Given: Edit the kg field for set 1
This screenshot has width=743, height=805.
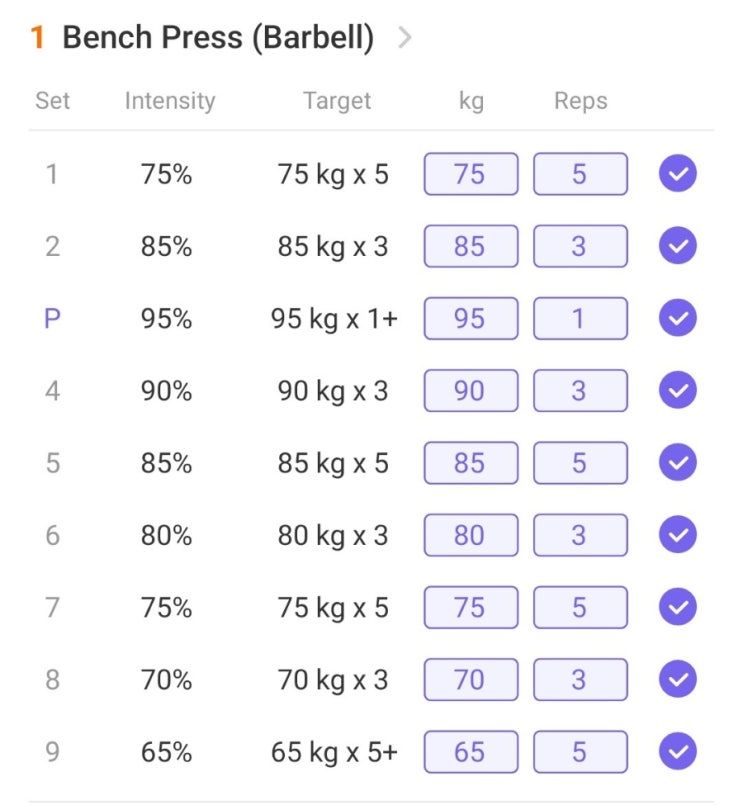Looking at the screenshot, I should tap(470, 175).
